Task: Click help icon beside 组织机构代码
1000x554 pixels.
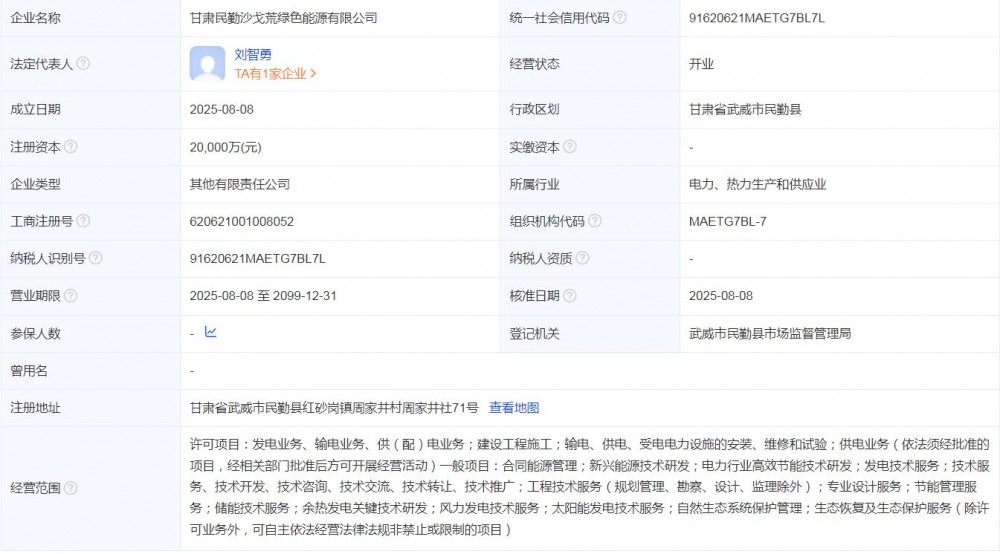Action: [595, 221]
